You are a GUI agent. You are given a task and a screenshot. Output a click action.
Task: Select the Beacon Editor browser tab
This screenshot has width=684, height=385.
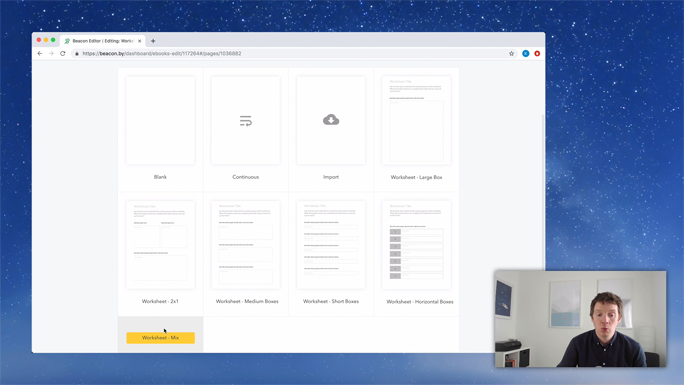(103, 41)
